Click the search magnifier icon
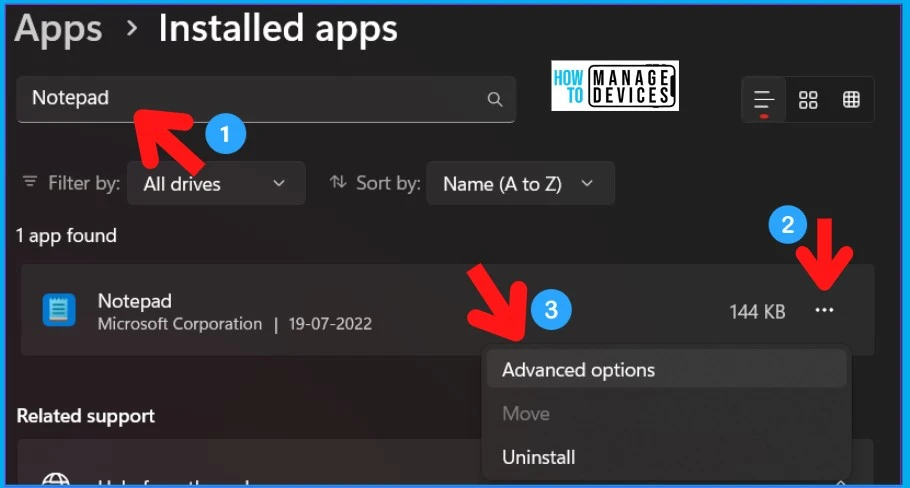Image resolution: width=910 pixels, height=488 pixels. (494, 99)
